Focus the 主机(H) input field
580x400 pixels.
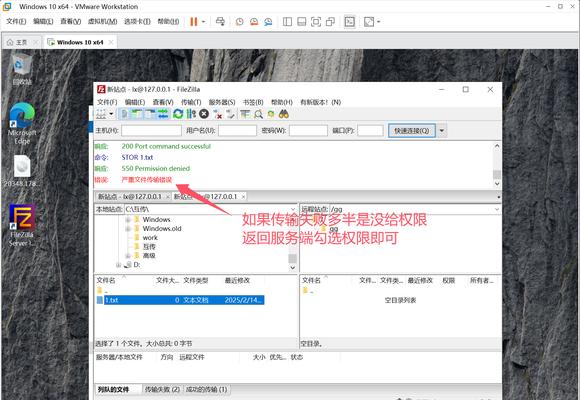[151, 131]
